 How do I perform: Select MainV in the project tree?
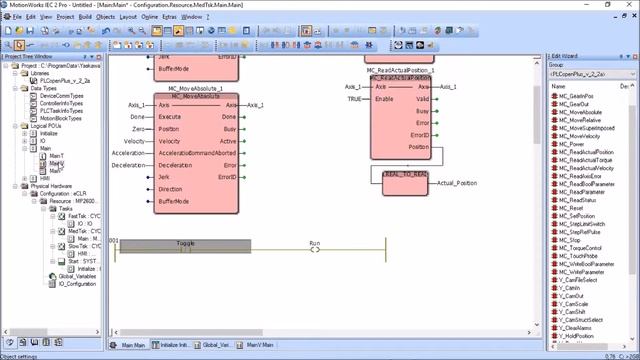57,163
